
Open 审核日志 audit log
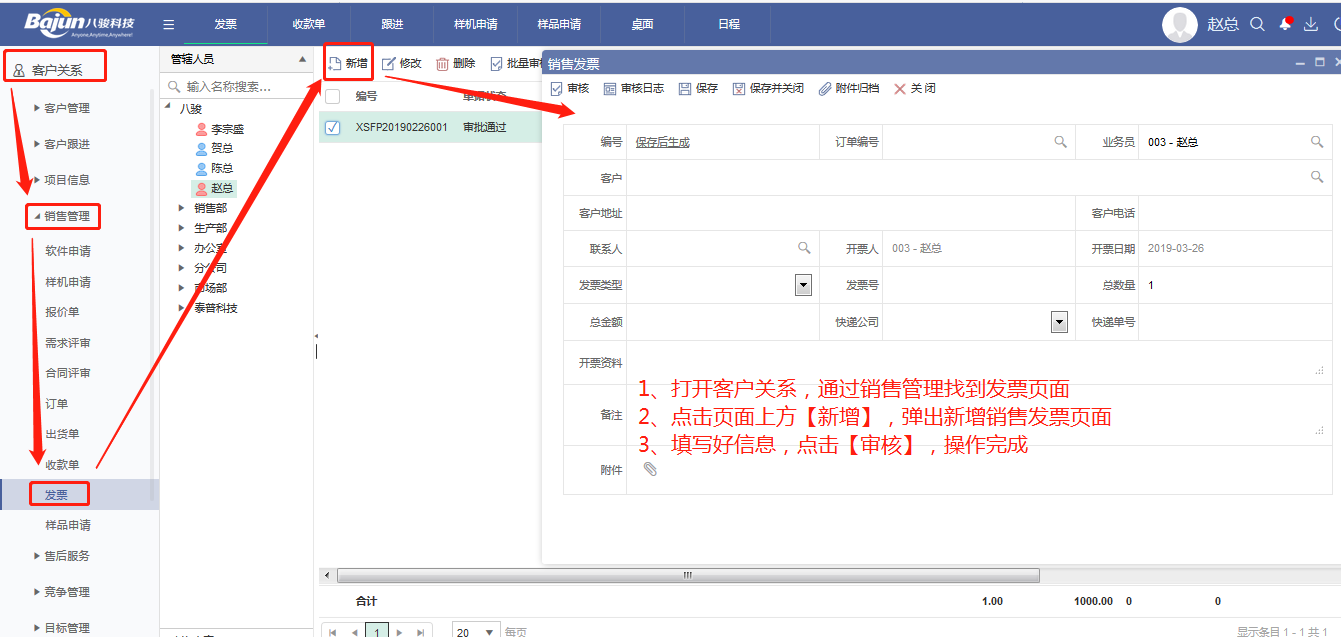point(633,89)
